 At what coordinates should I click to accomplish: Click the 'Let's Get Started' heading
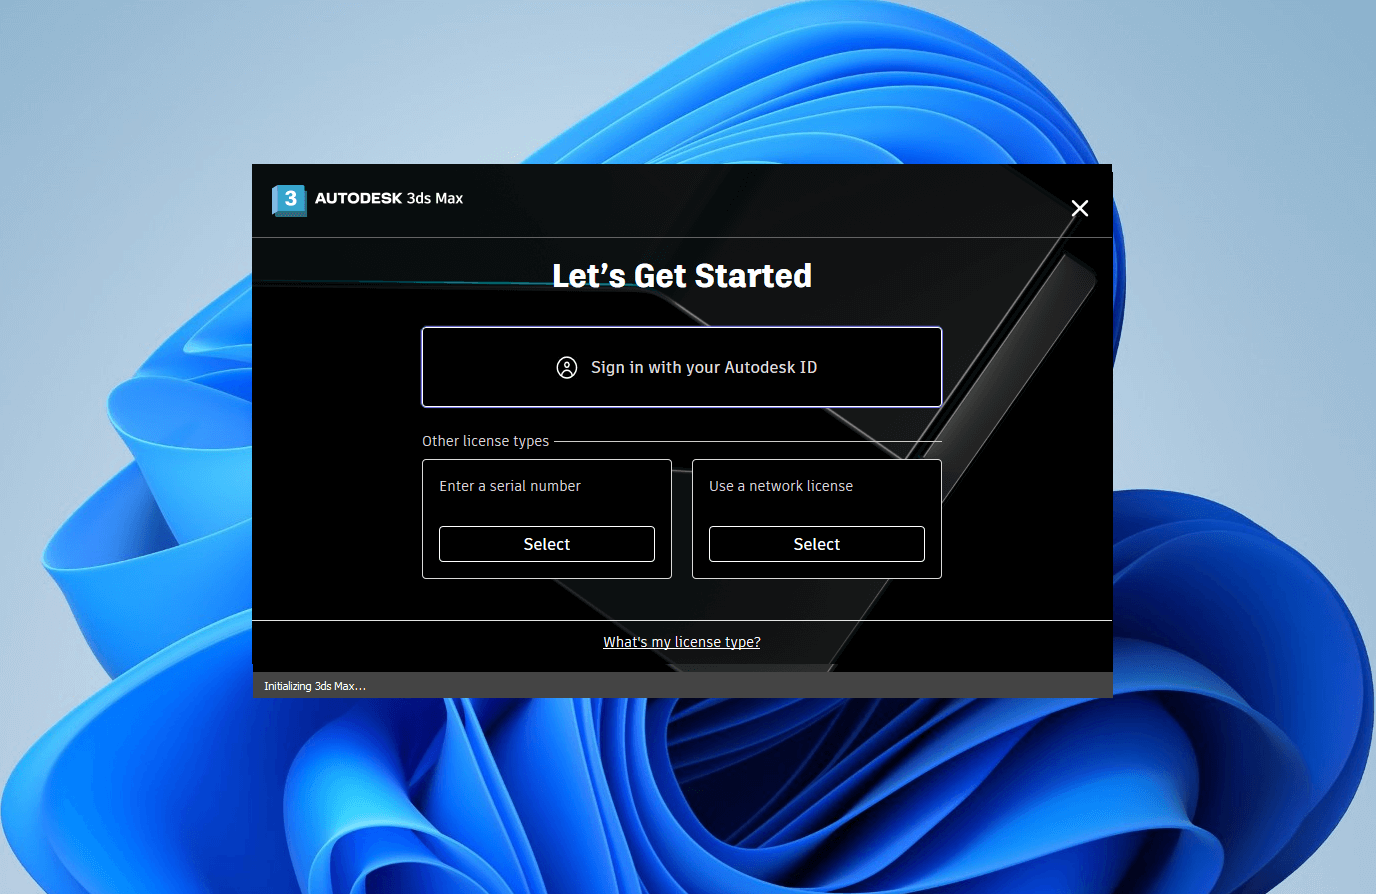pos(682,276)
